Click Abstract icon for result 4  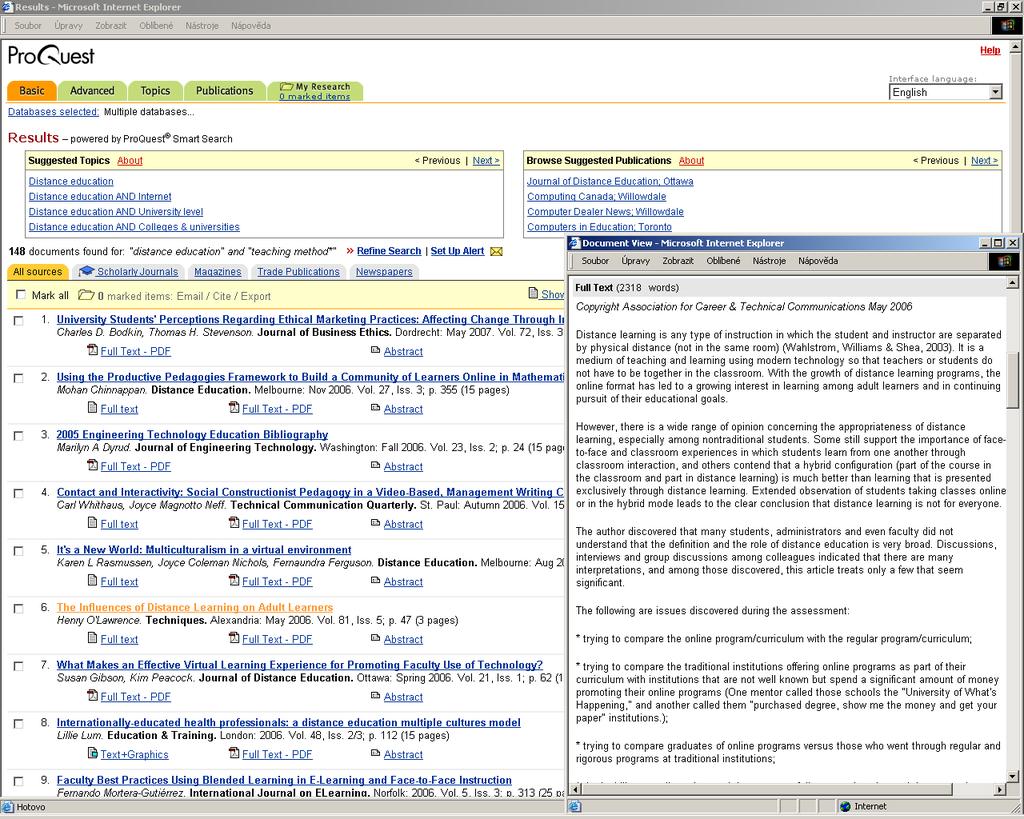pyautogui.click(x=376, y=522)
